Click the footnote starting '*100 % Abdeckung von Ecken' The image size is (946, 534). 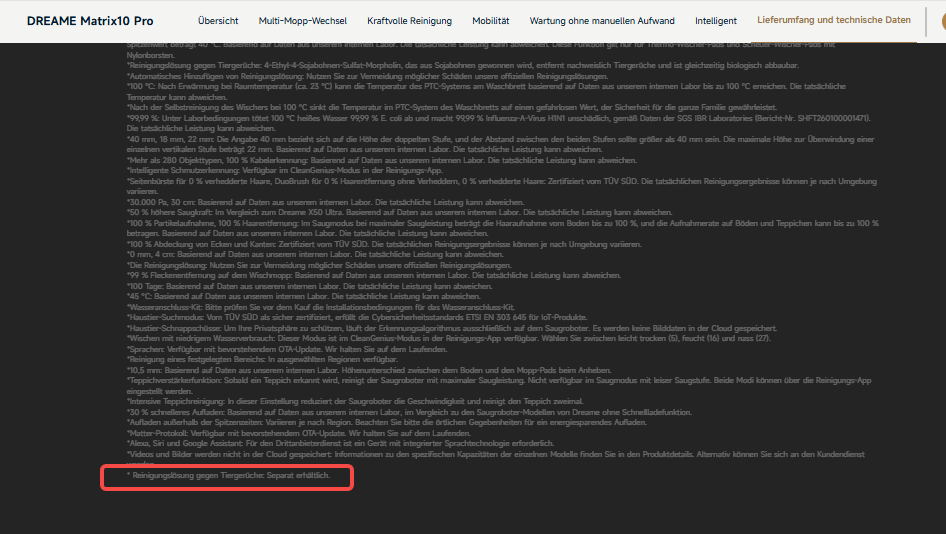[x=384, y=244]
